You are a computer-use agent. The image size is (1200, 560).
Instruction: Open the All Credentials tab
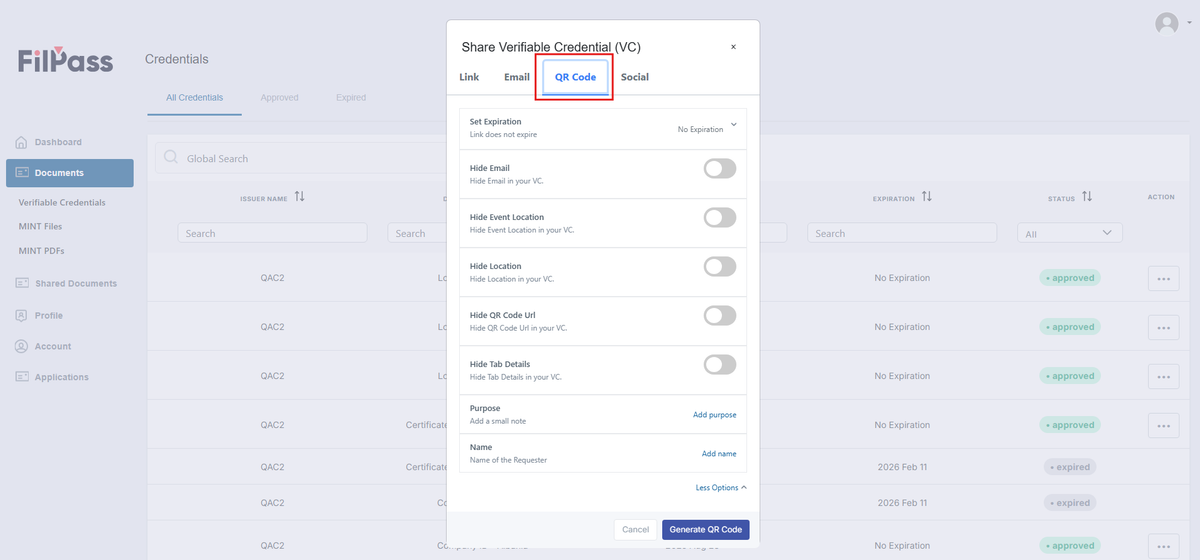195,98
